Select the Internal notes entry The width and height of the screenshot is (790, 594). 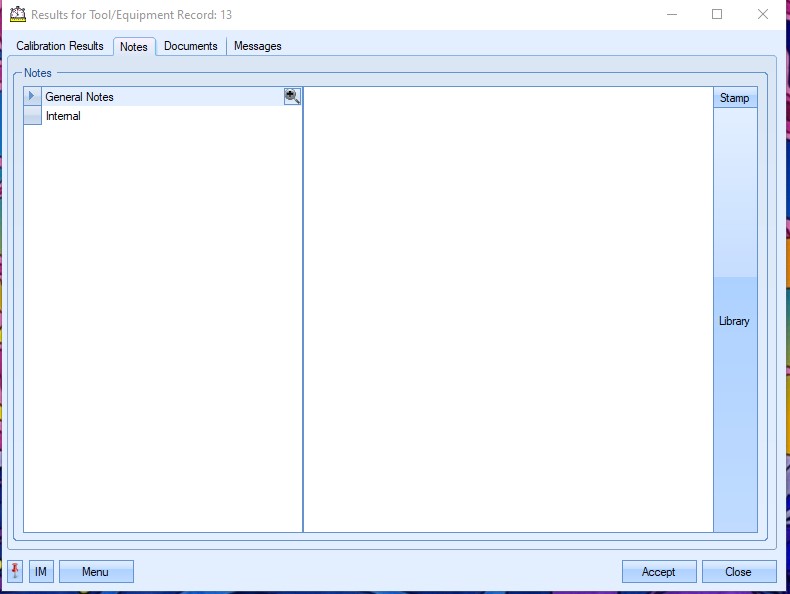171,115
